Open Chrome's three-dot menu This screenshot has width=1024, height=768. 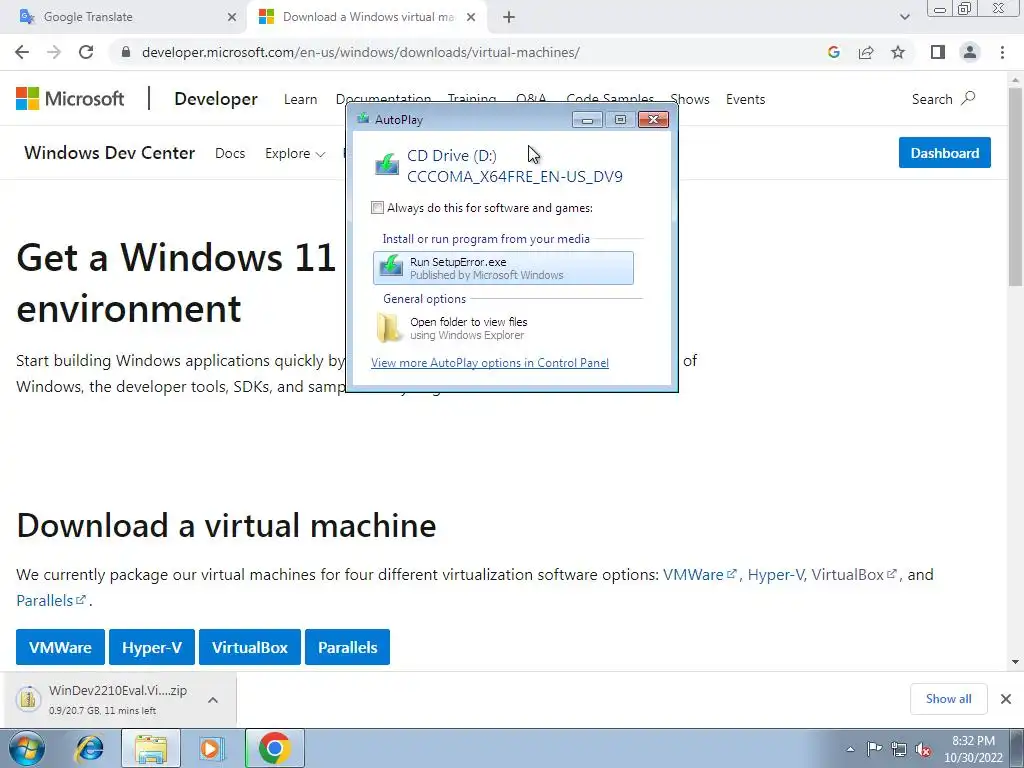[x=1002, y=52]
